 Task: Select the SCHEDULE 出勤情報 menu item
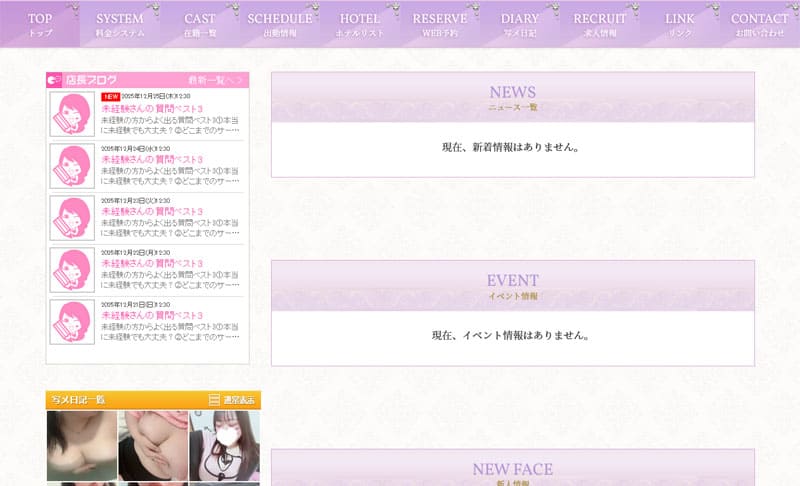tap(280, 24)
